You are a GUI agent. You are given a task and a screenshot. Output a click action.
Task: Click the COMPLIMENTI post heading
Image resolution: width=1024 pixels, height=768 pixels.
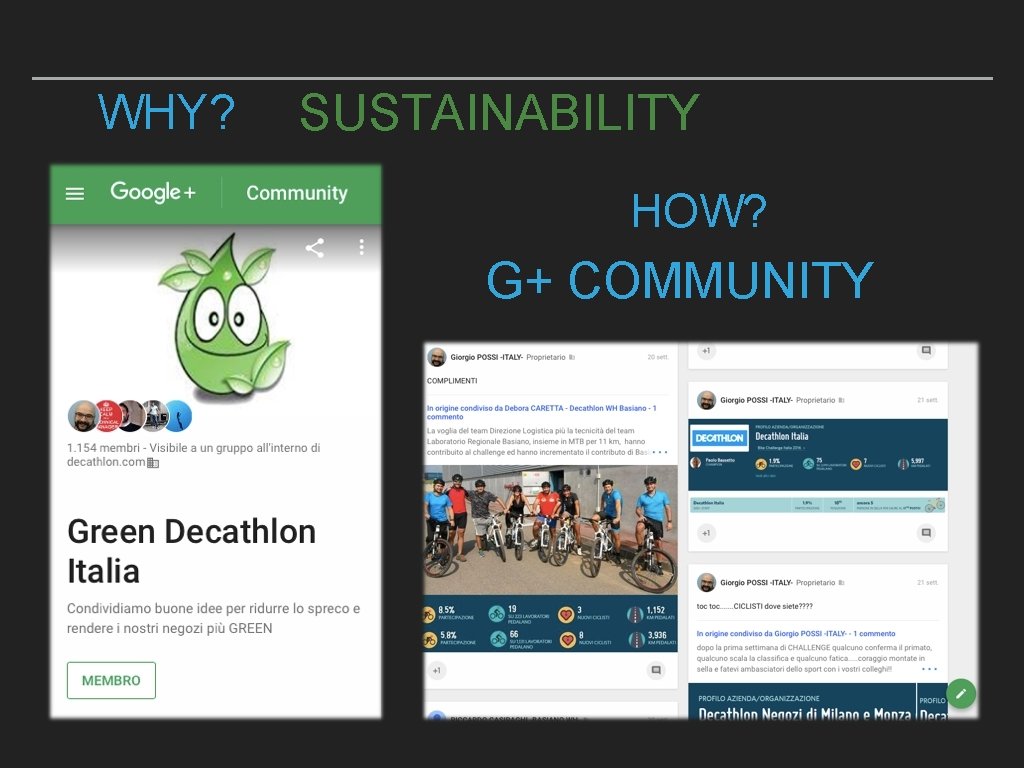tap(452, 381)
